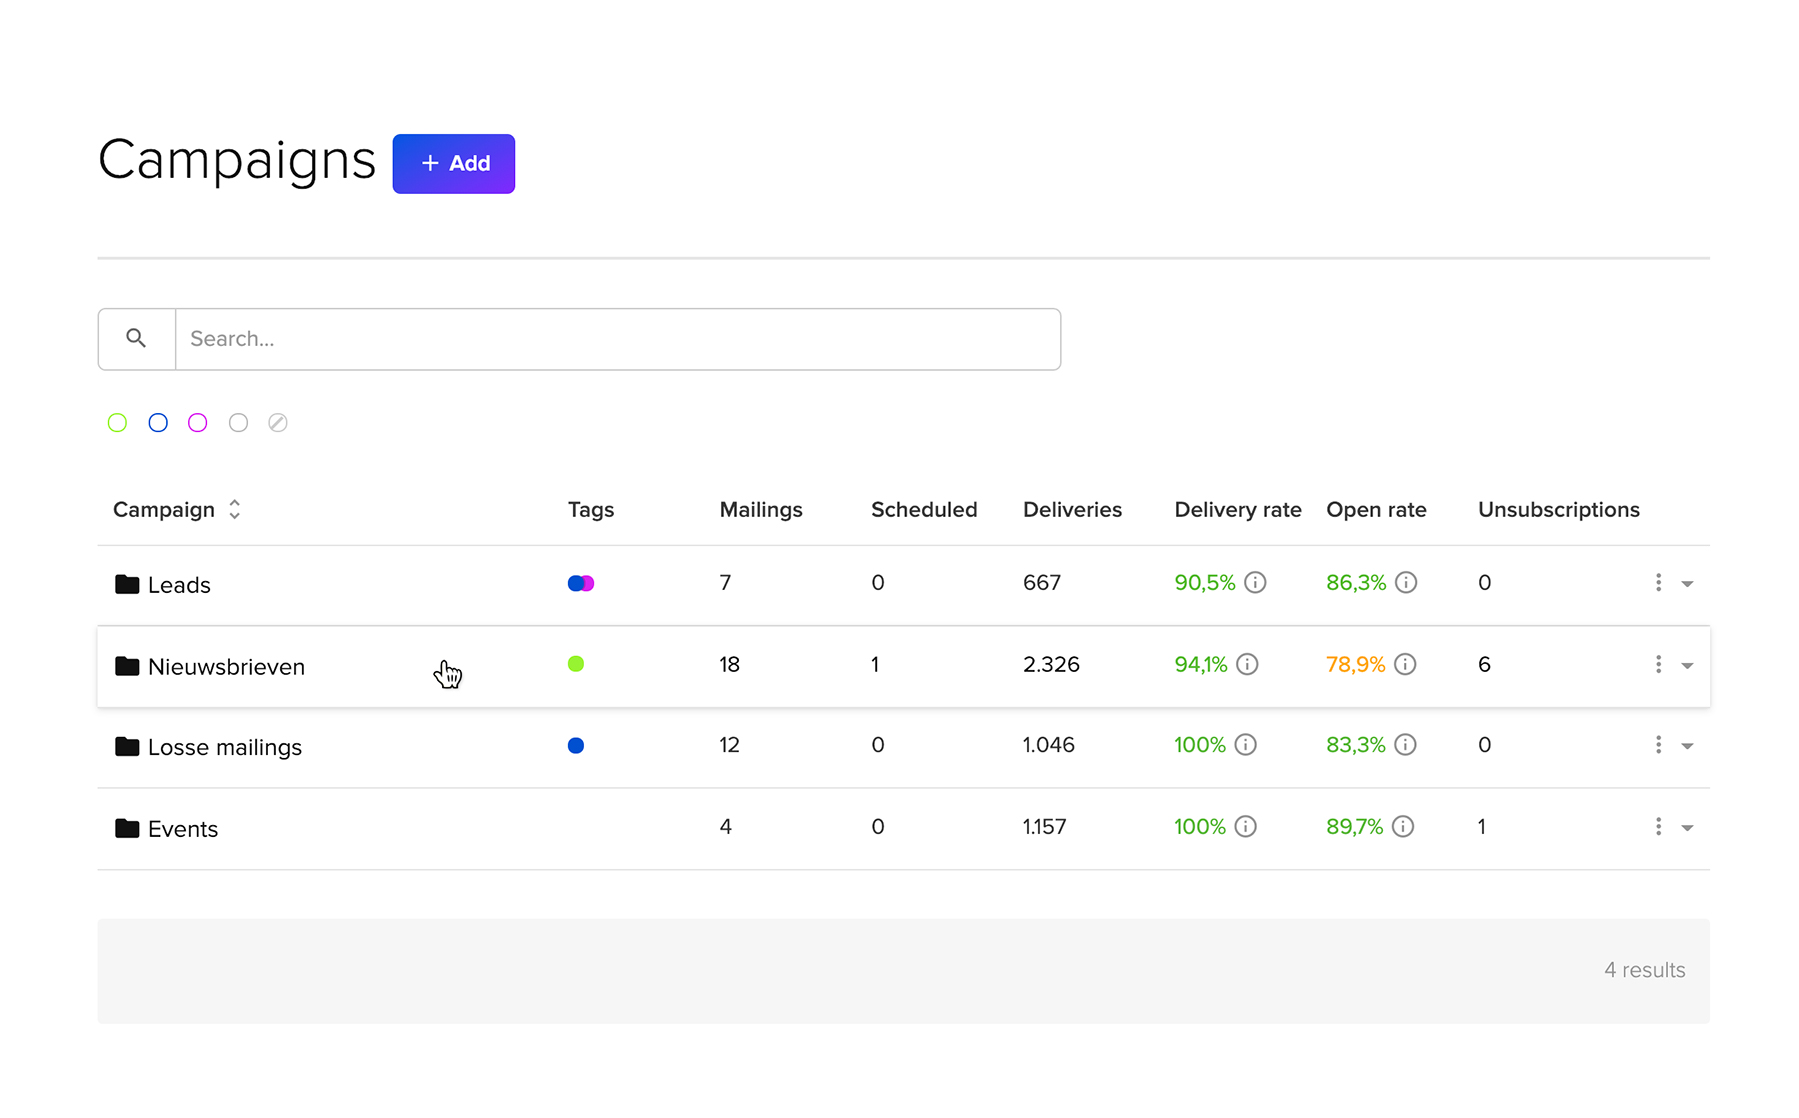This screenshot has height=1118, width=1799.
Task: Click the Leads blue-magenta tag dots
Action: (x=581, y=583)
